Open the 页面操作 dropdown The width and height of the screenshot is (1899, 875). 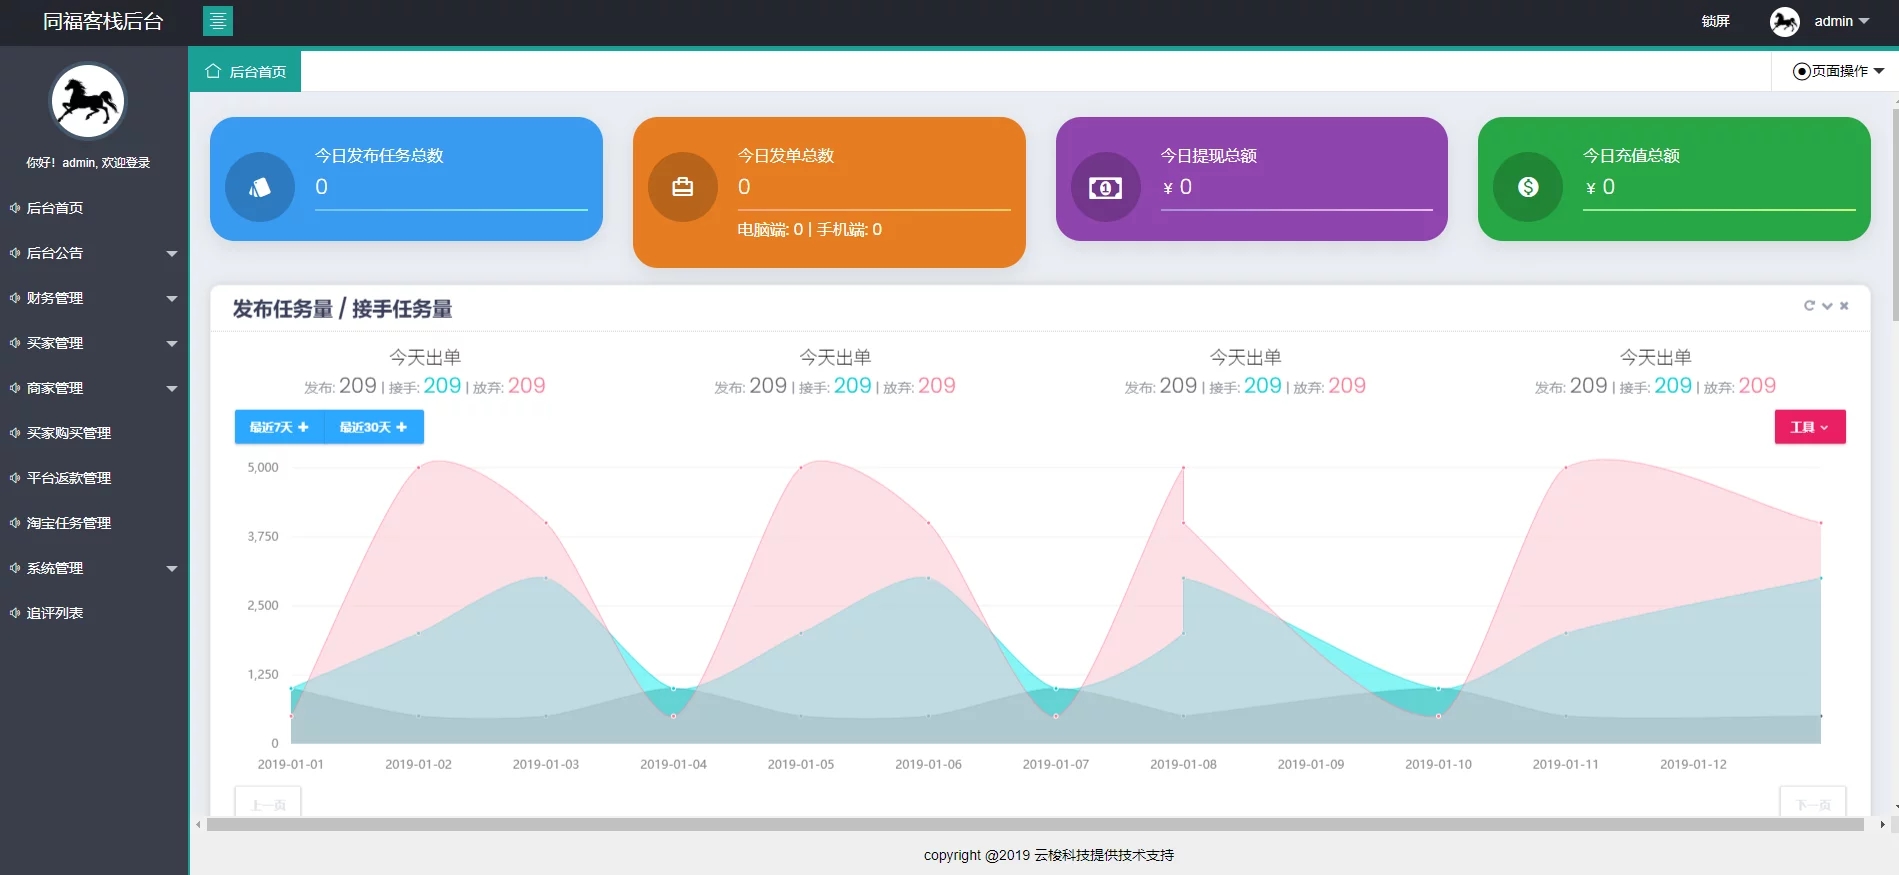pos(1838,71)
